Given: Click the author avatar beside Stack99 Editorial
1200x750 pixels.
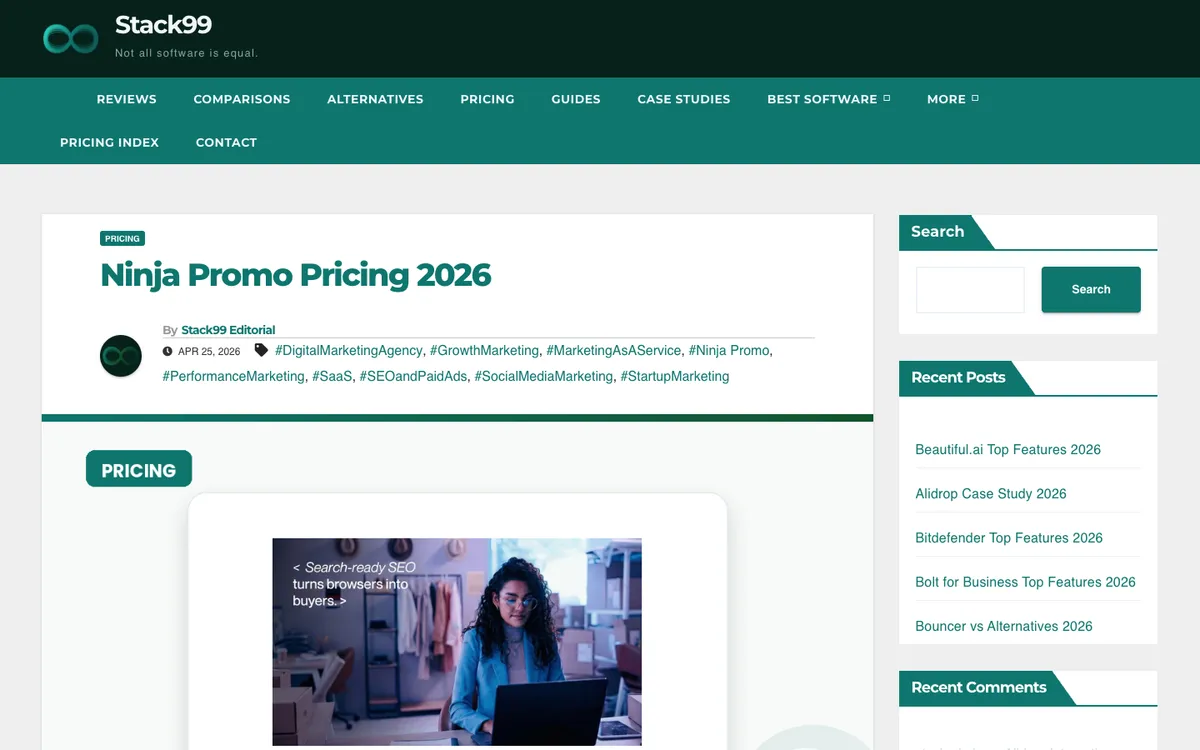Looking at the screenshot, I should click(x=121, y=356).
